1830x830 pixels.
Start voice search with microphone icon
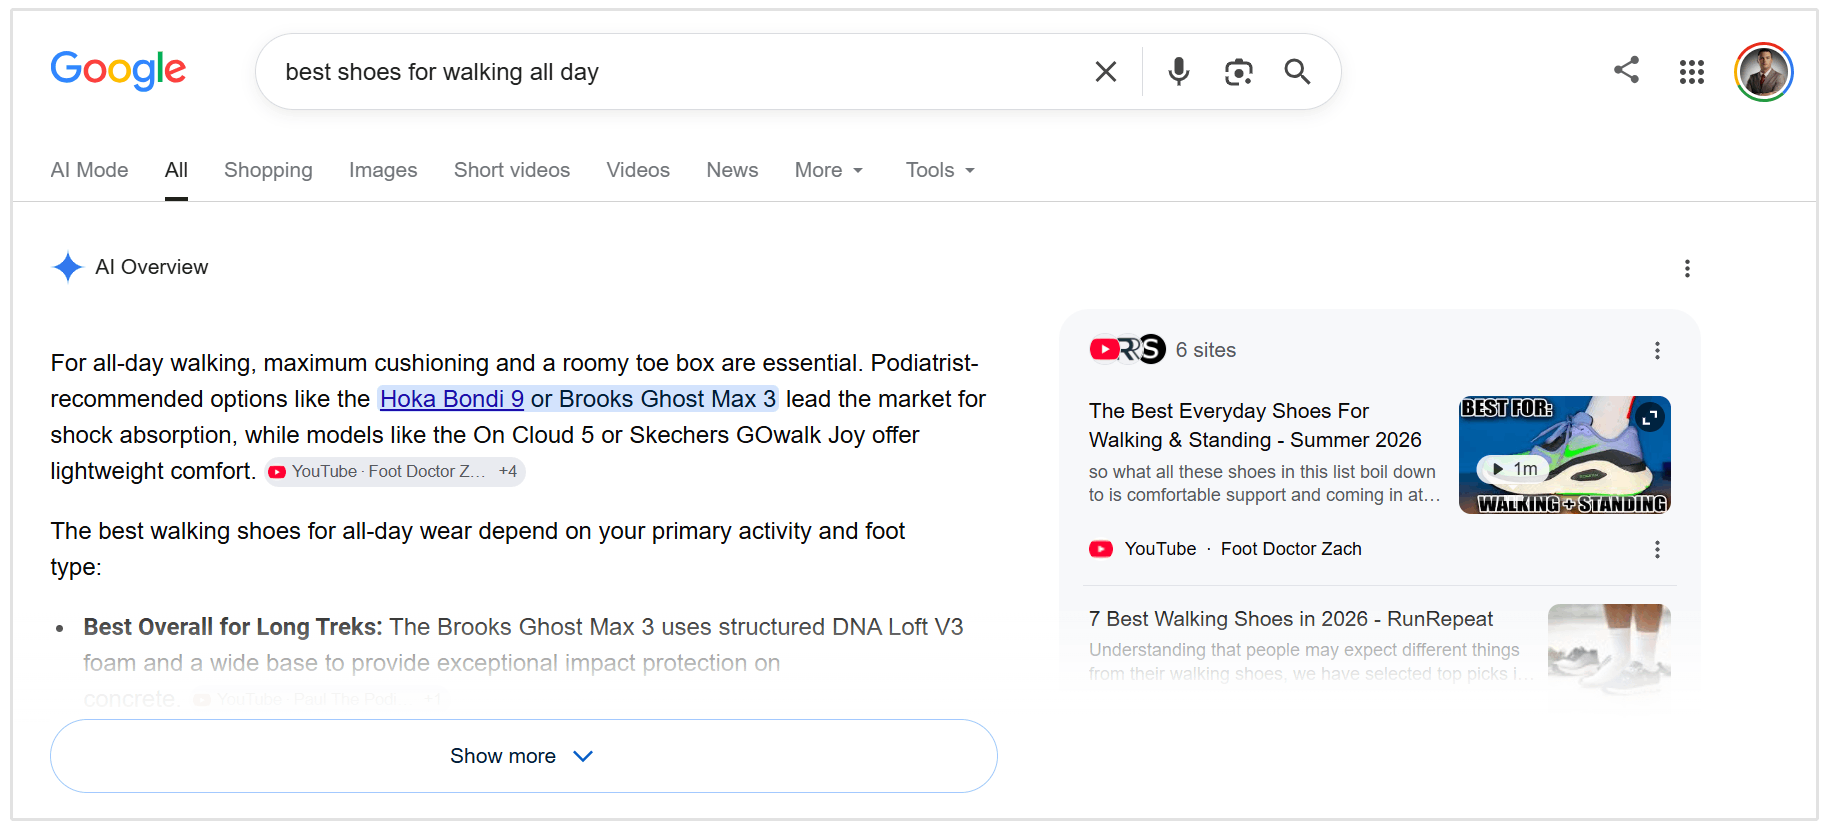click(x=1179, y=72)
